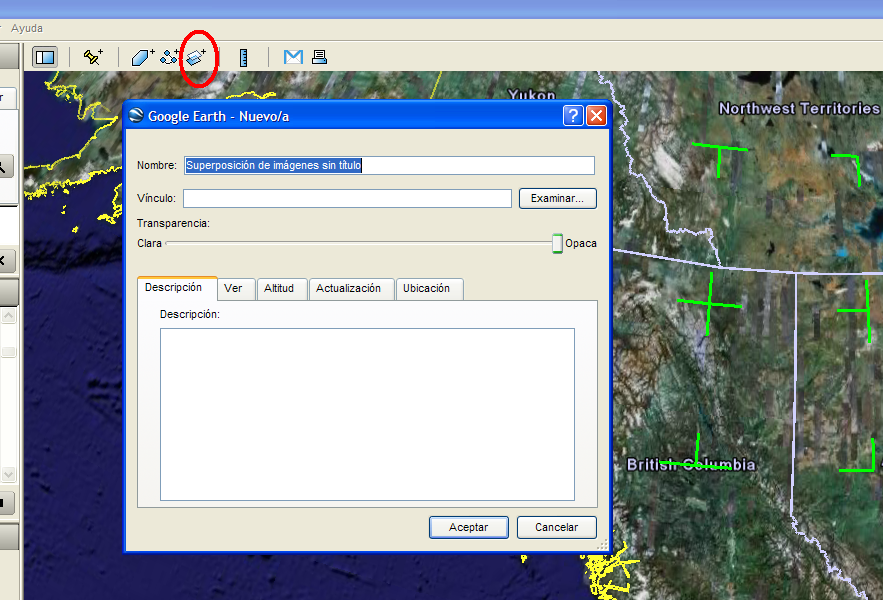Switch to the Descripción tab
883x600 pixels.
click(x=177, y=288)
